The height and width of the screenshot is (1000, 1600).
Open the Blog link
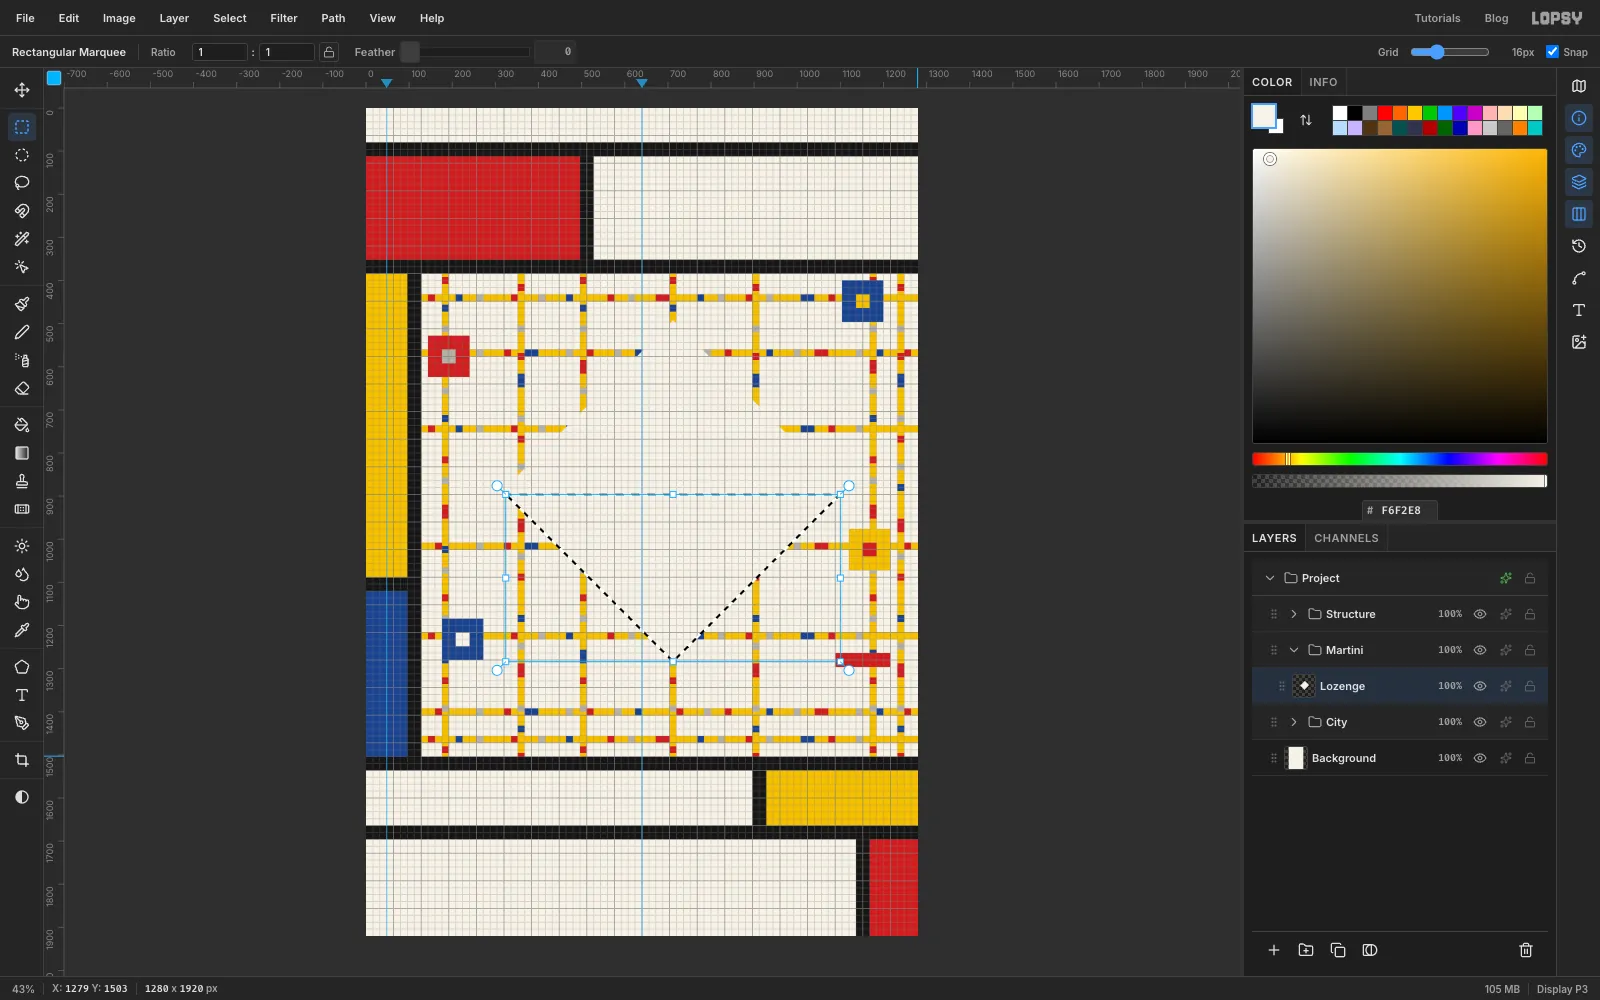pyautogui.click(x=1496, y=18)
